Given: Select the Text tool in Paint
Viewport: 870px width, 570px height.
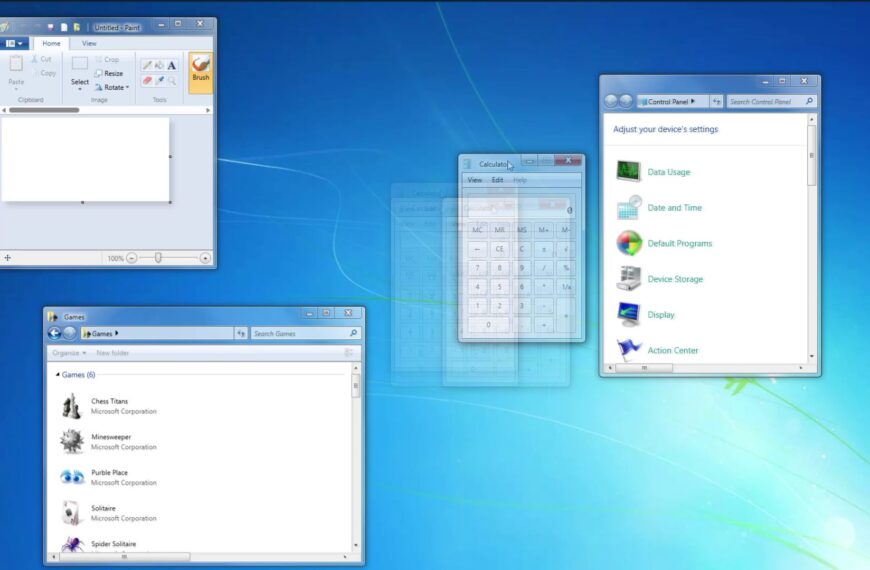Looking at the screenshot, I should tap(172, 65).
